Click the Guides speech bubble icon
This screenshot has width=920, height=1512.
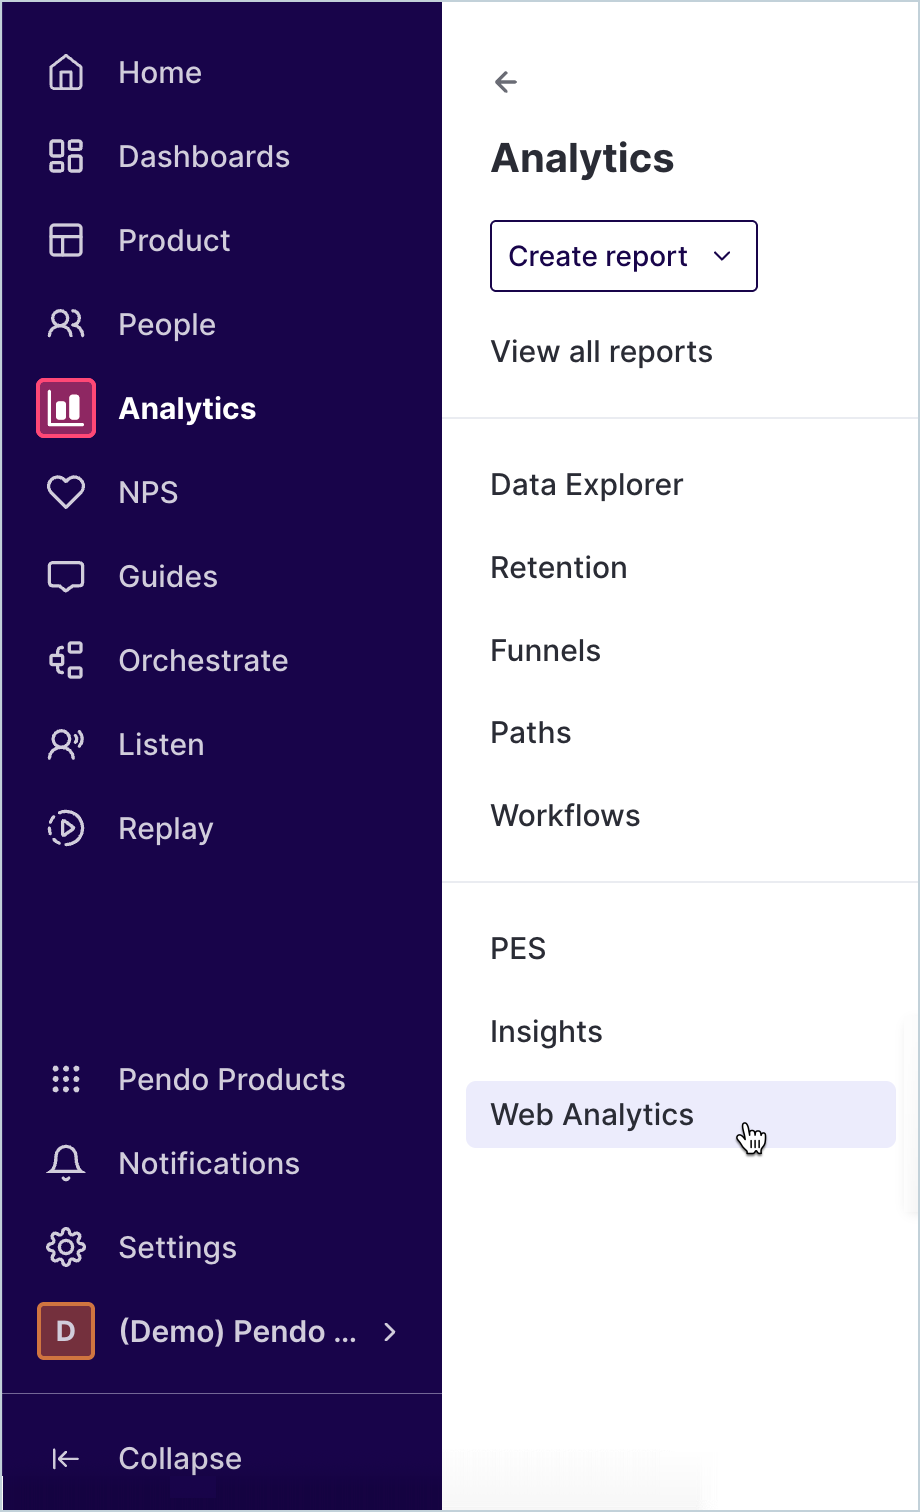tap(66, 577)
